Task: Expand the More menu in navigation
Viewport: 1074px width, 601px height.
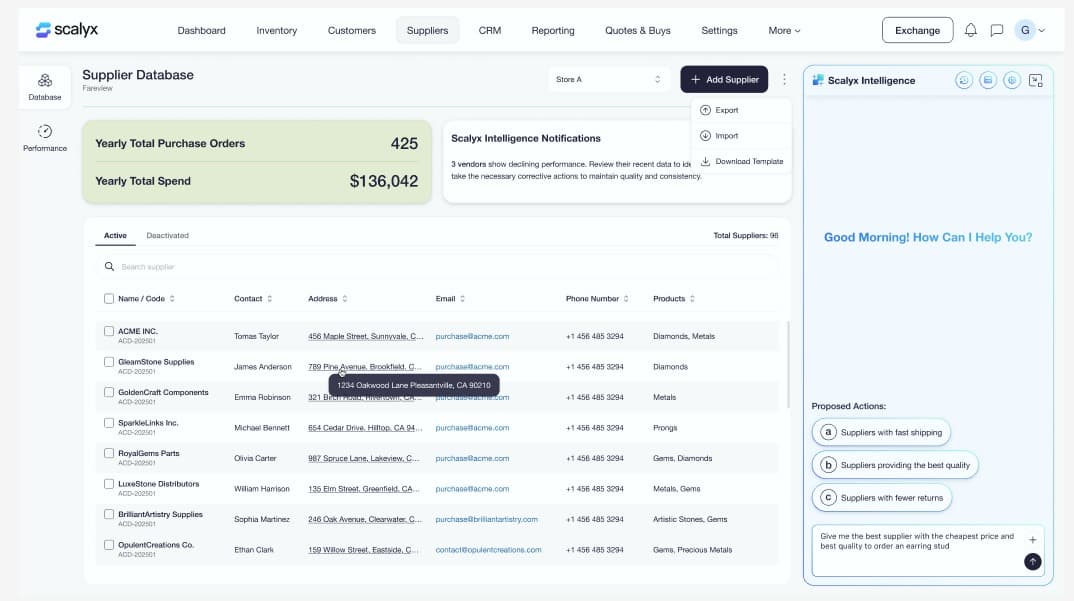Action: point(784,30)
